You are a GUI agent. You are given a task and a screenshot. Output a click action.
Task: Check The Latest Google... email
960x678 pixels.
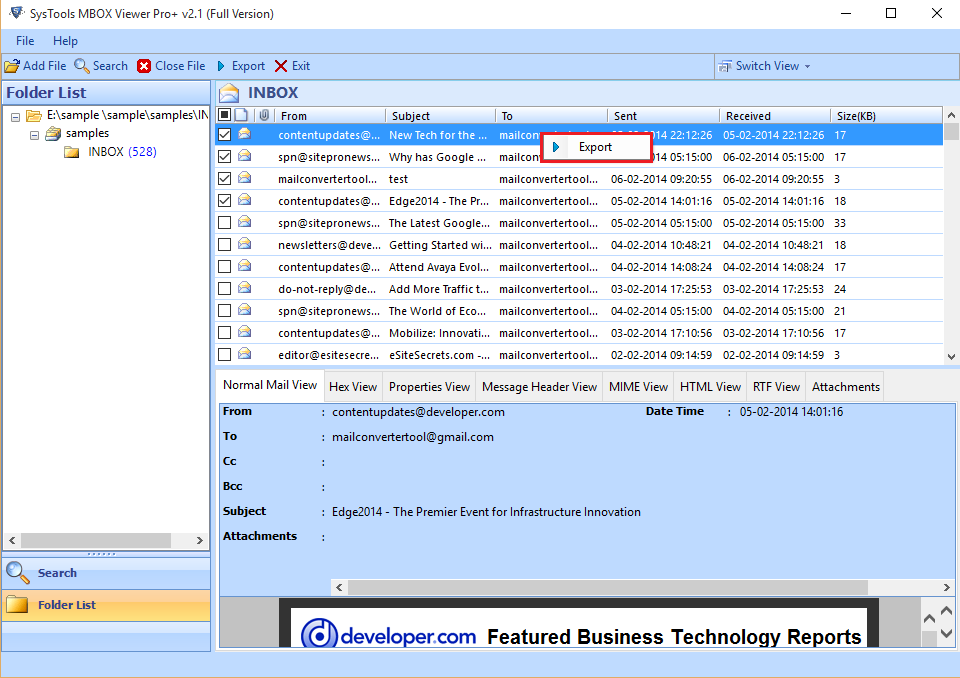(x=225, y=222)
